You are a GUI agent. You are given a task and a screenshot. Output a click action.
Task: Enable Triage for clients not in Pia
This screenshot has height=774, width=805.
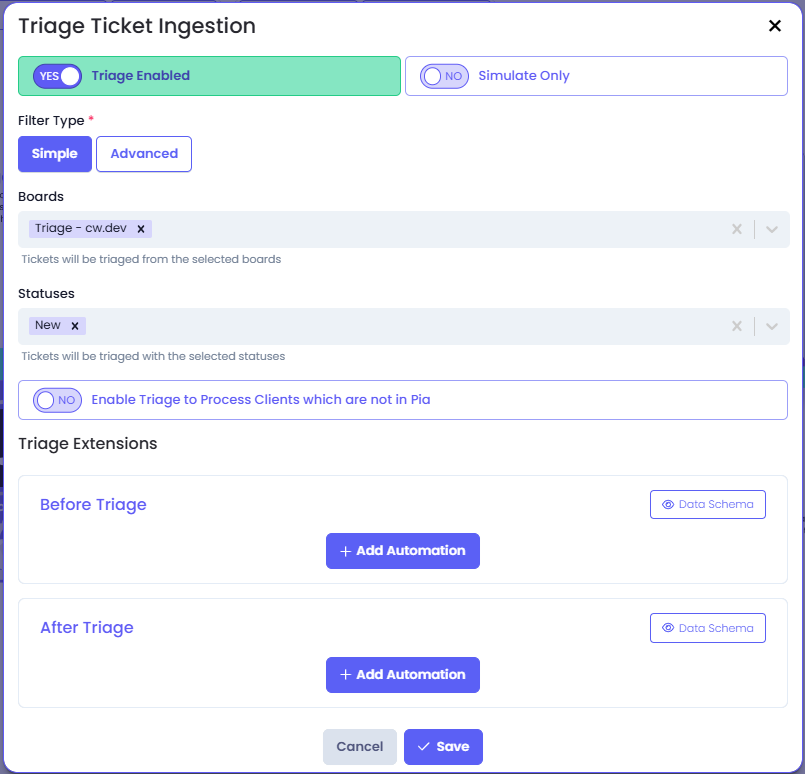click(58, 400)
